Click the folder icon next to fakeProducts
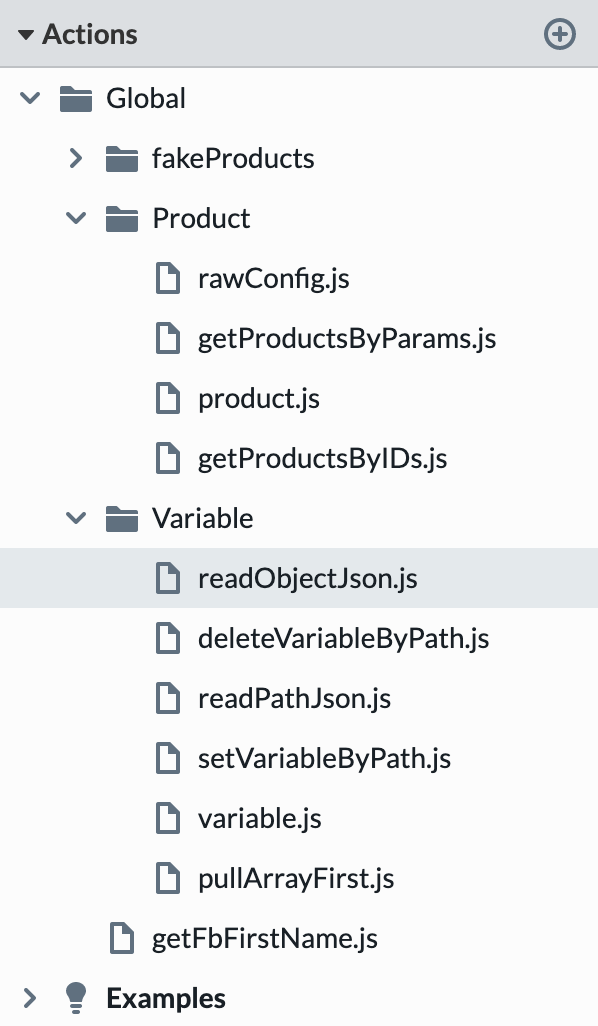 [x=121, y=158]
